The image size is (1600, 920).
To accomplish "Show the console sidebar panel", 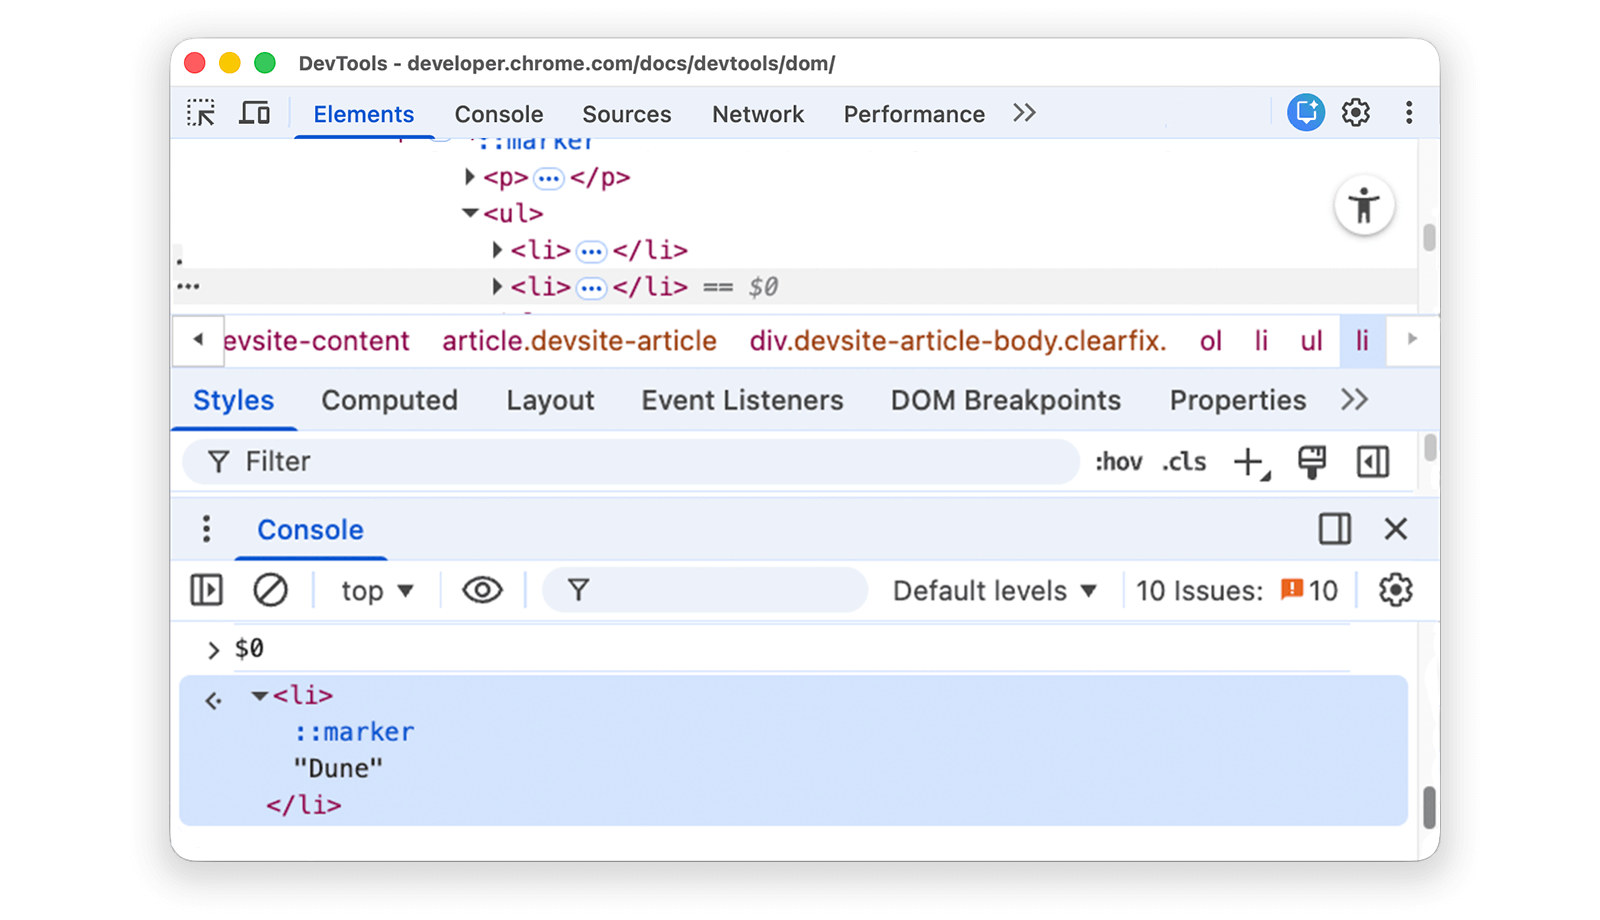I will pos(206,590).
